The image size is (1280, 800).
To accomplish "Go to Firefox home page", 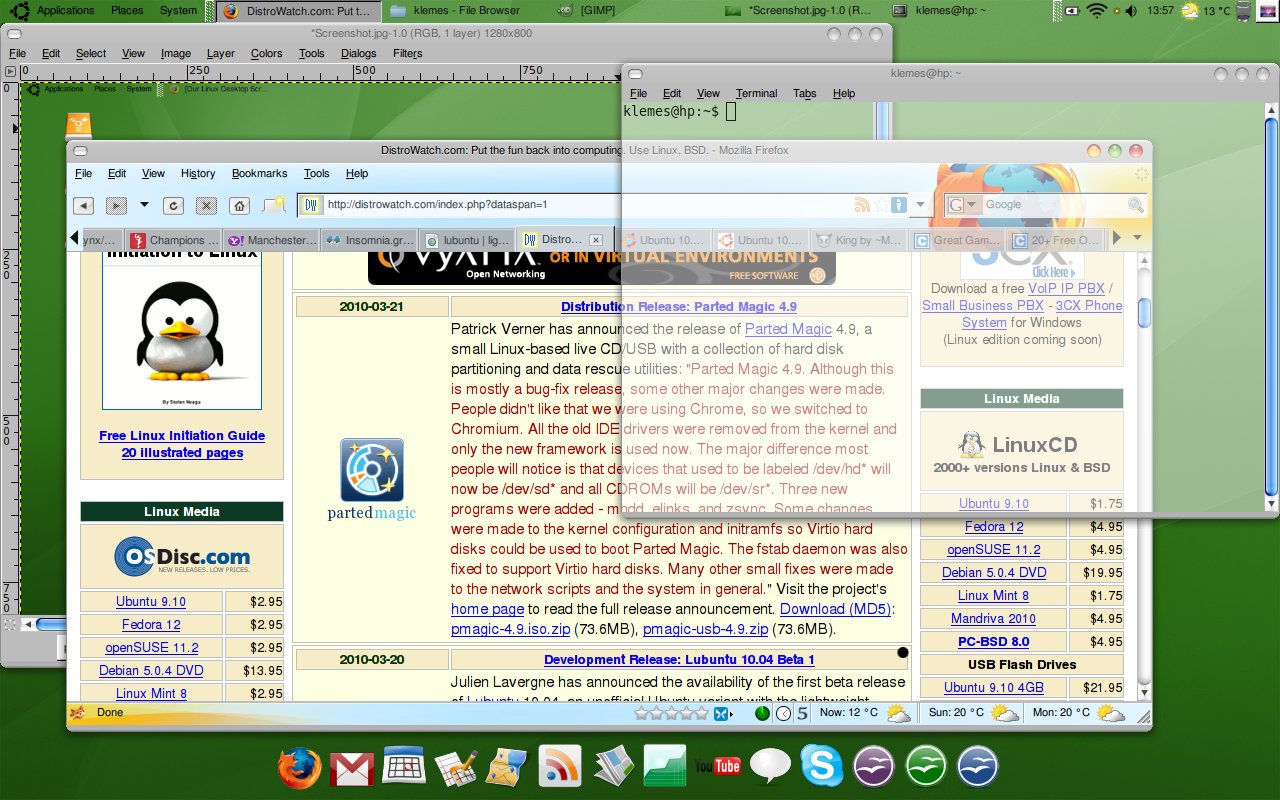I will click(239, 205).
